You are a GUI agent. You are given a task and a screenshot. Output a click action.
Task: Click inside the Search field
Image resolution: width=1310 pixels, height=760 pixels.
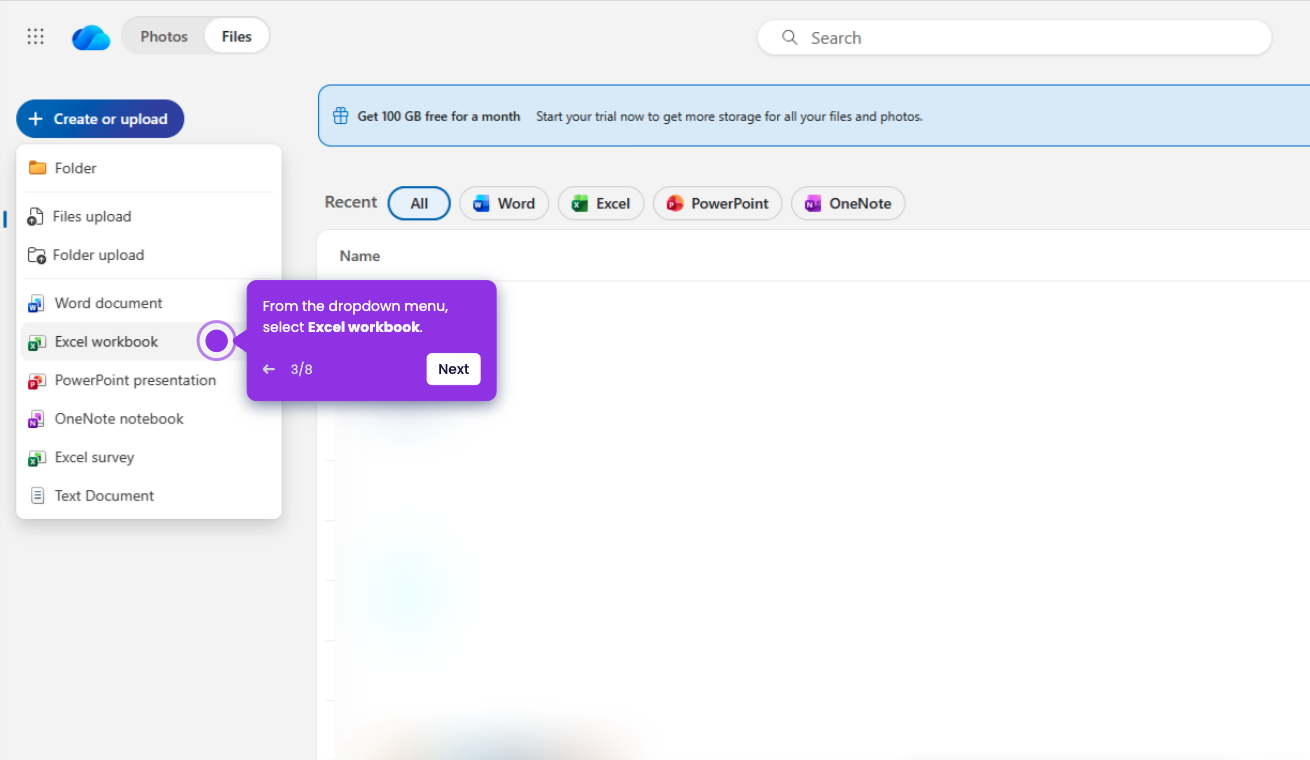tap(1014, 38)
